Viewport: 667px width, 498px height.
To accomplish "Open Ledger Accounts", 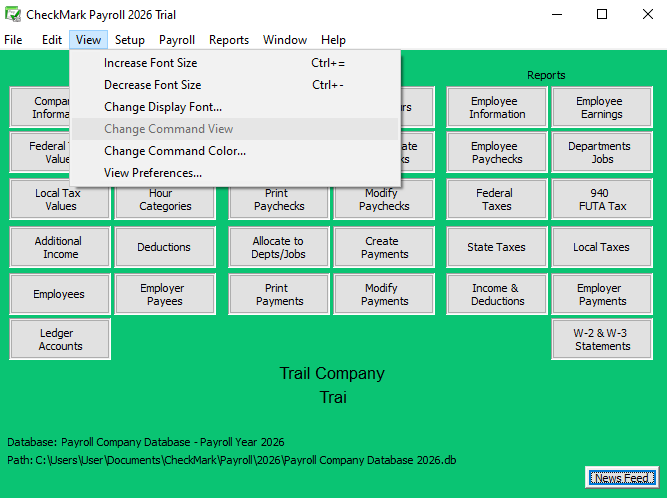I will coord(60,339).
